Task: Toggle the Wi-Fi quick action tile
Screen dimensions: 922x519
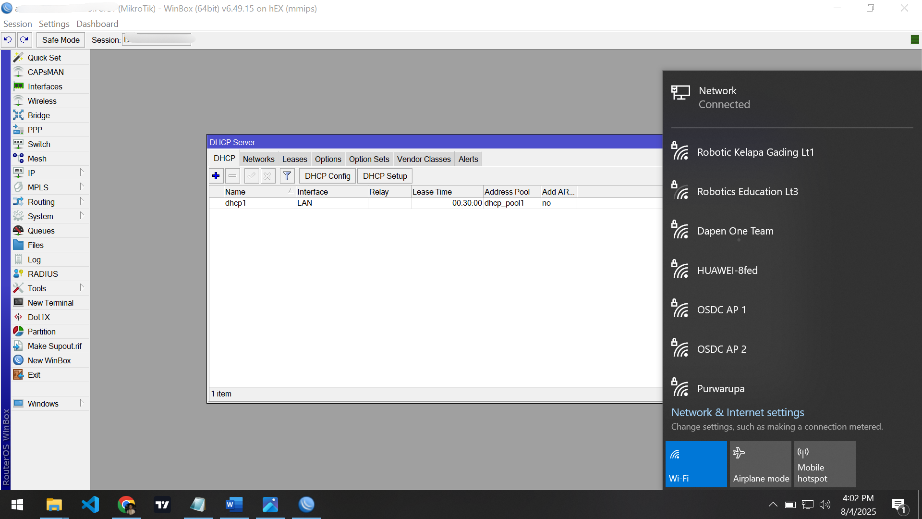Action: 696,464
